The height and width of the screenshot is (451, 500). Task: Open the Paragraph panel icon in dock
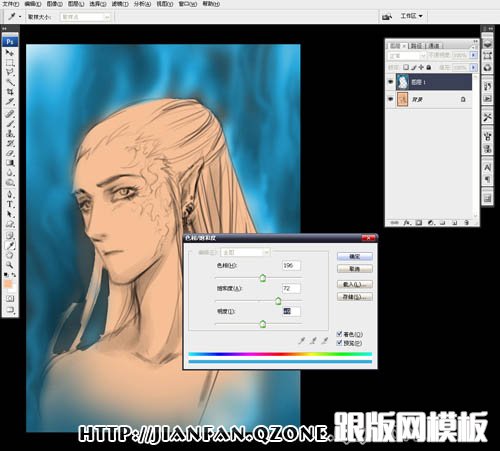pyautogui.click(x=487, y=180)
